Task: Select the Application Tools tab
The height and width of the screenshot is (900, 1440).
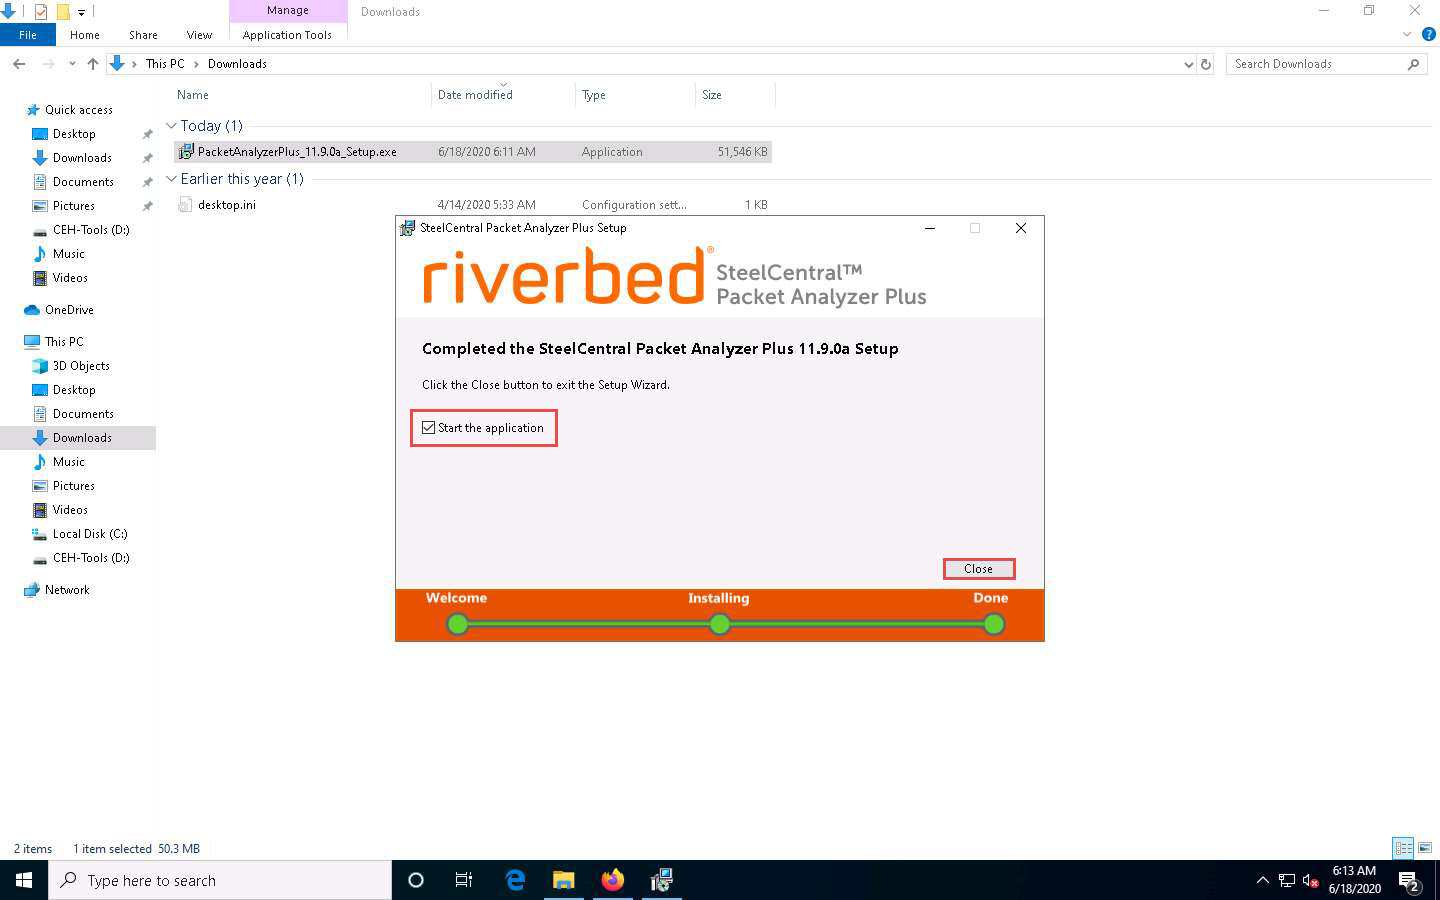Action: [x=287, y=35]
